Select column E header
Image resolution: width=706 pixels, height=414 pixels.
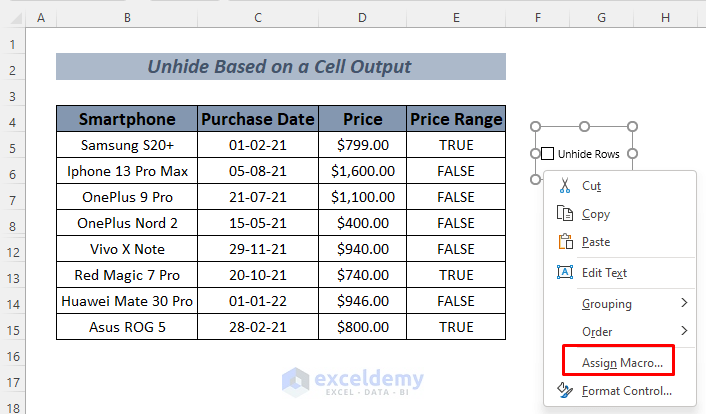[x=456, y=18]
